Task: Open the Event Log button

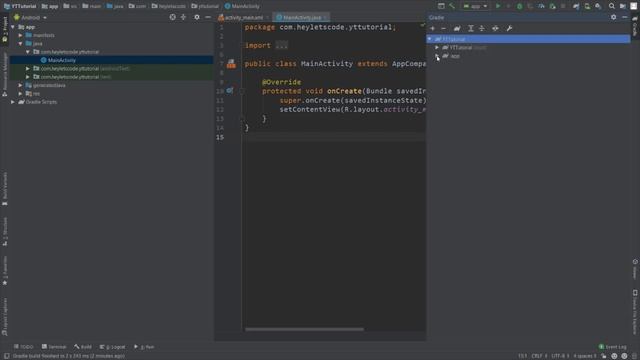Action: pos(612,347)
